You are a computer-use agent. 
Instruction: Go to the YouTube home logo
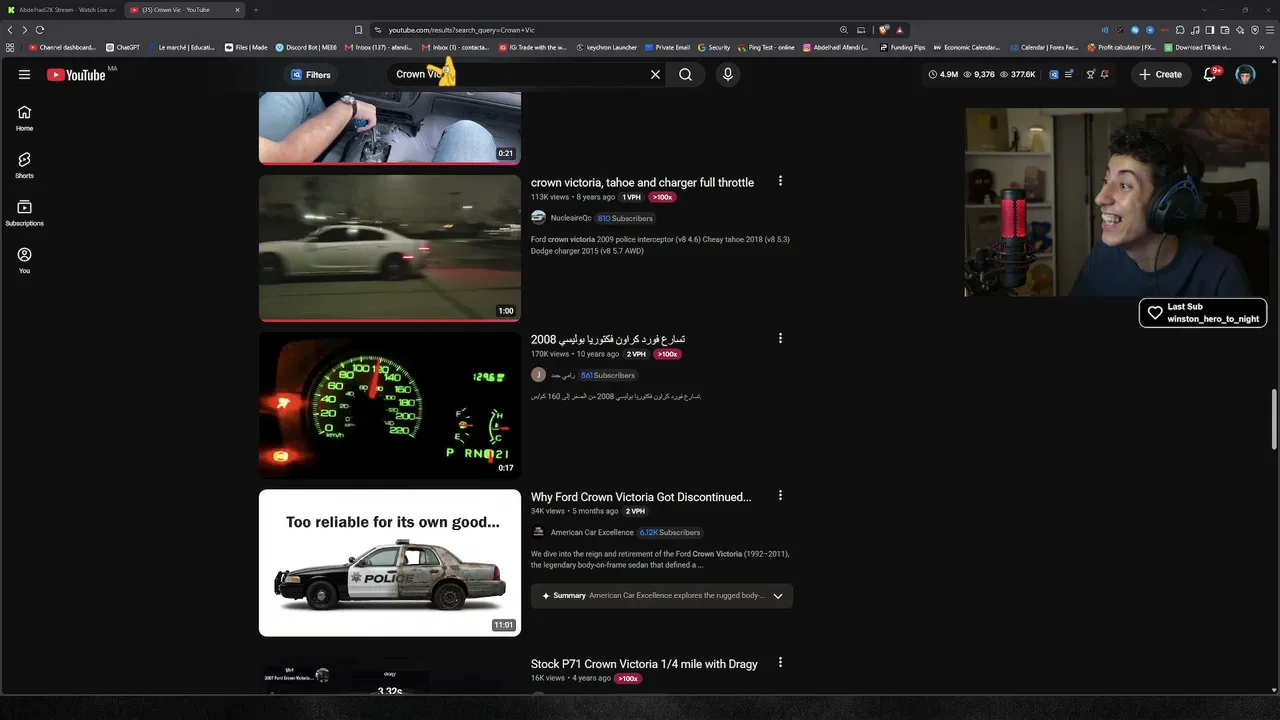pos(76,75)
